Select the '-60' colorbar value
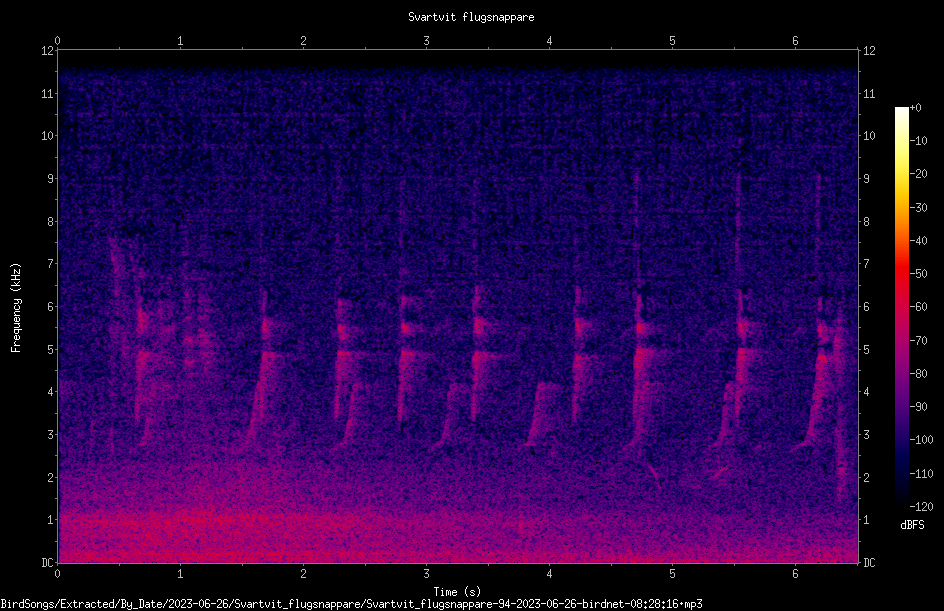Image resolution: width=944 pixels, height=611 pixels. (918, 307)
